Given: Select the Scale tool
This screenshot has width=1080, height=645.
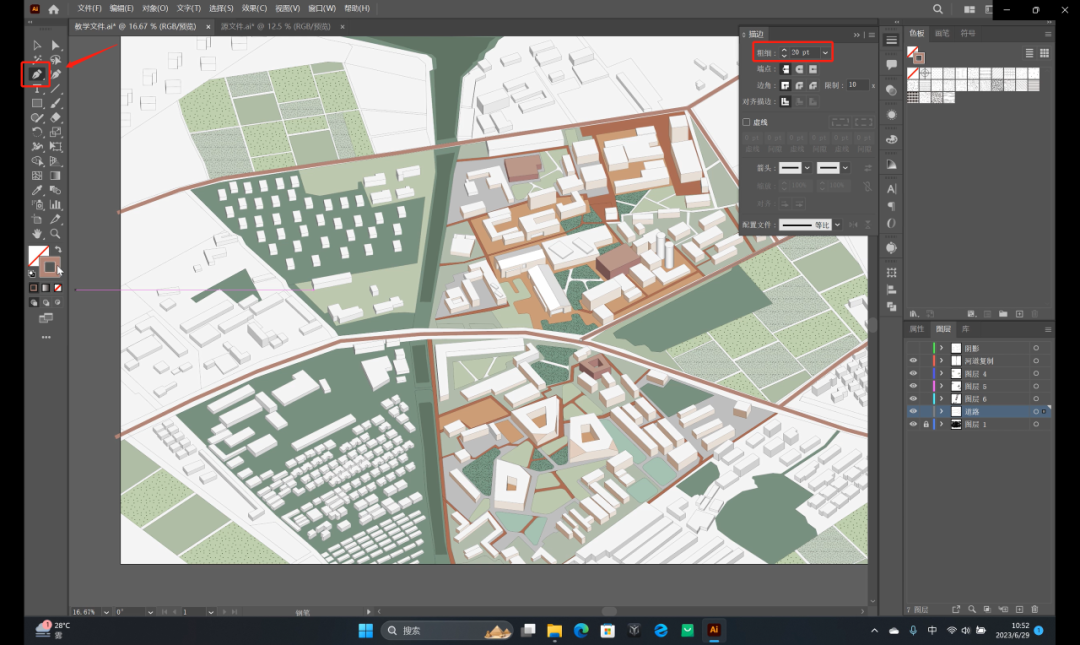Looking at the screenshot, I should [x=55, y=132].
